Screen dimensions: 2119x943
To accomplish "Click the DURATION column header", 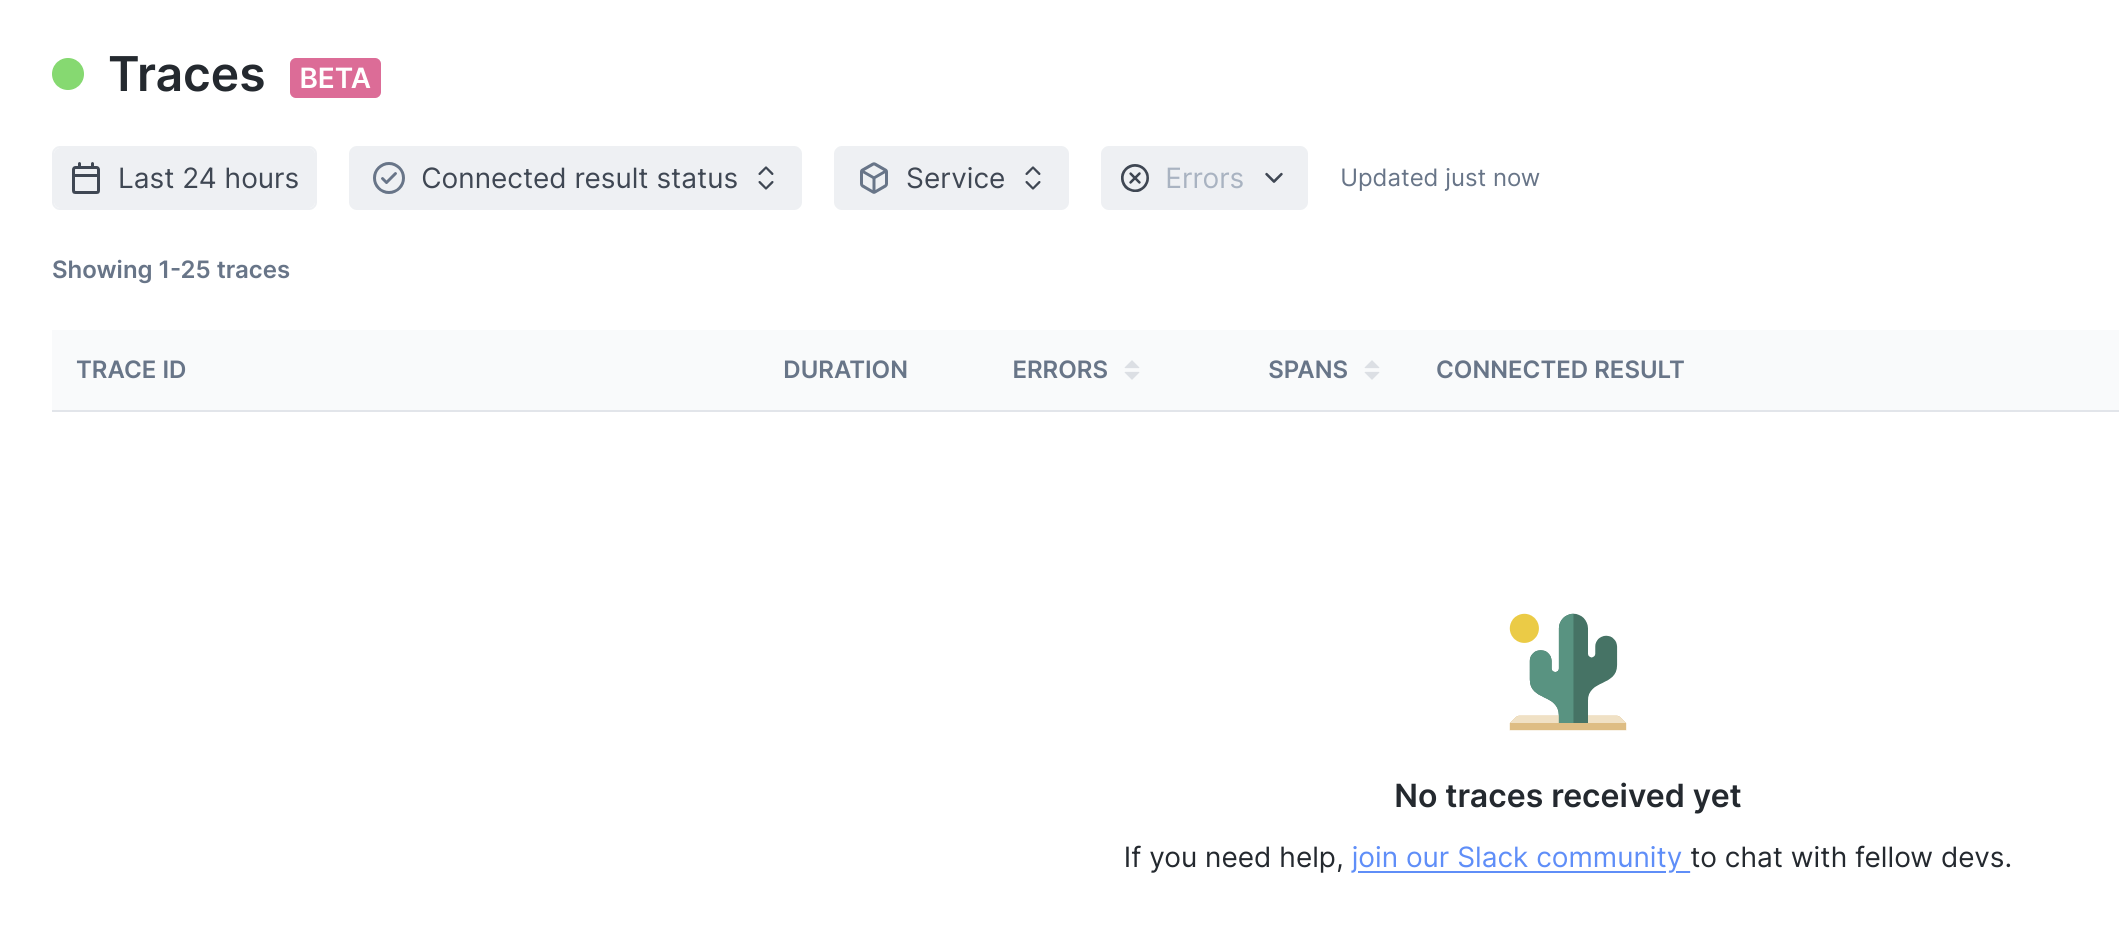I will pos(845,370).
